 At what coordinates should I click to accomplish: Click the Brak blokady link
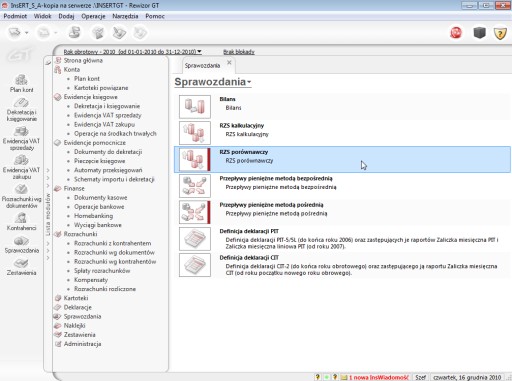click(x=239, y=52)
